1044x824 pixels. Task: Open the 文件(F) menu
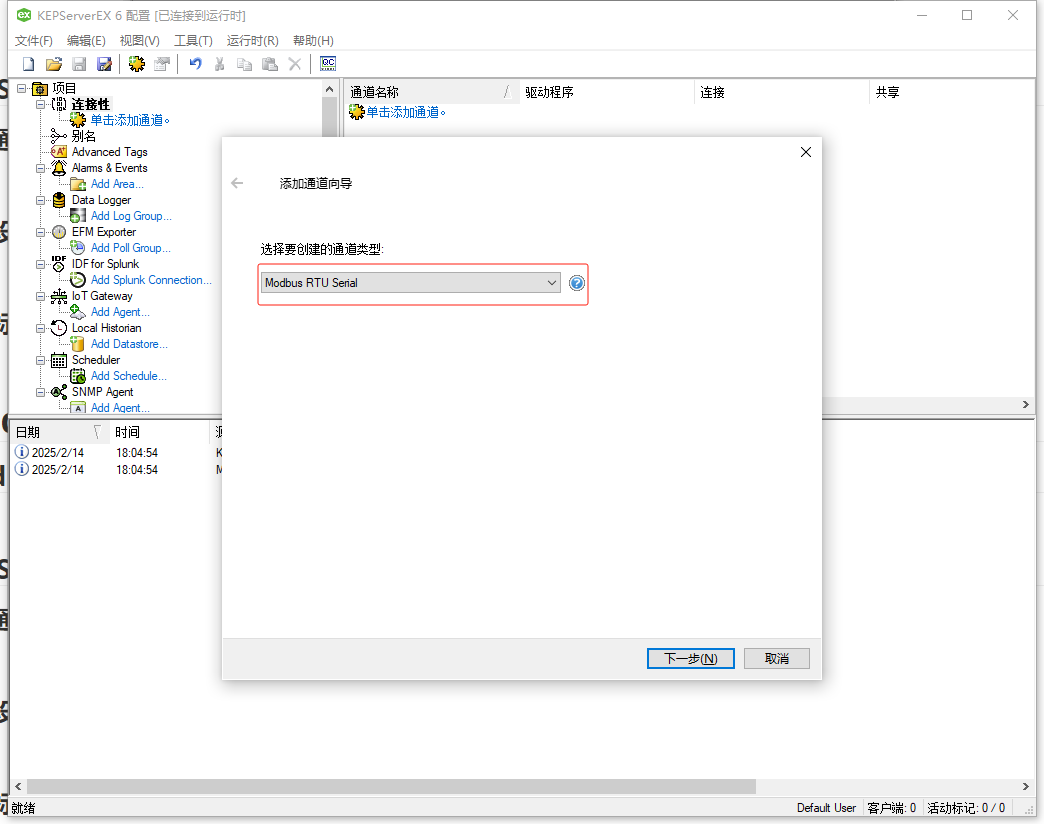[x=34, y=41]
